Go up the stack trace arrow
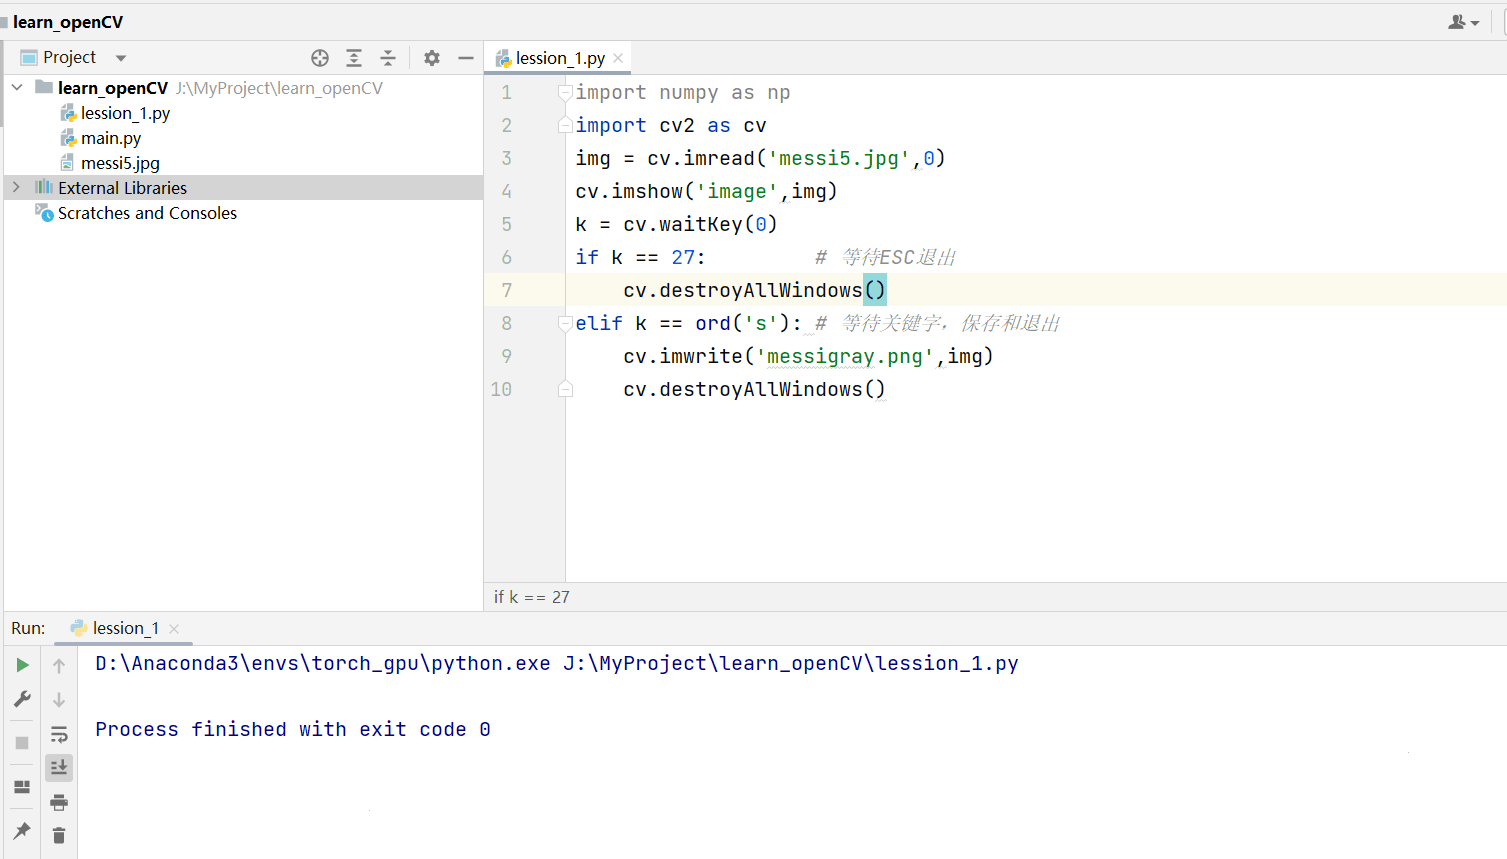Image resolution: width=1507 pixels, height=859 pixels. (x=59, y=666)
